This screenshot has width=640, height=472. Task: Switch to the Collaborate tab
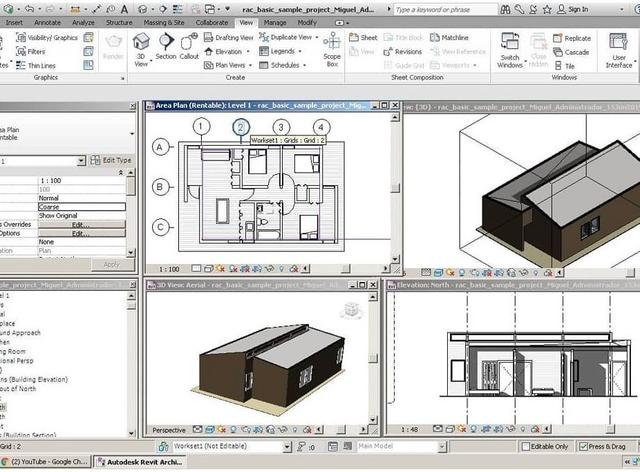coord(212,22)
